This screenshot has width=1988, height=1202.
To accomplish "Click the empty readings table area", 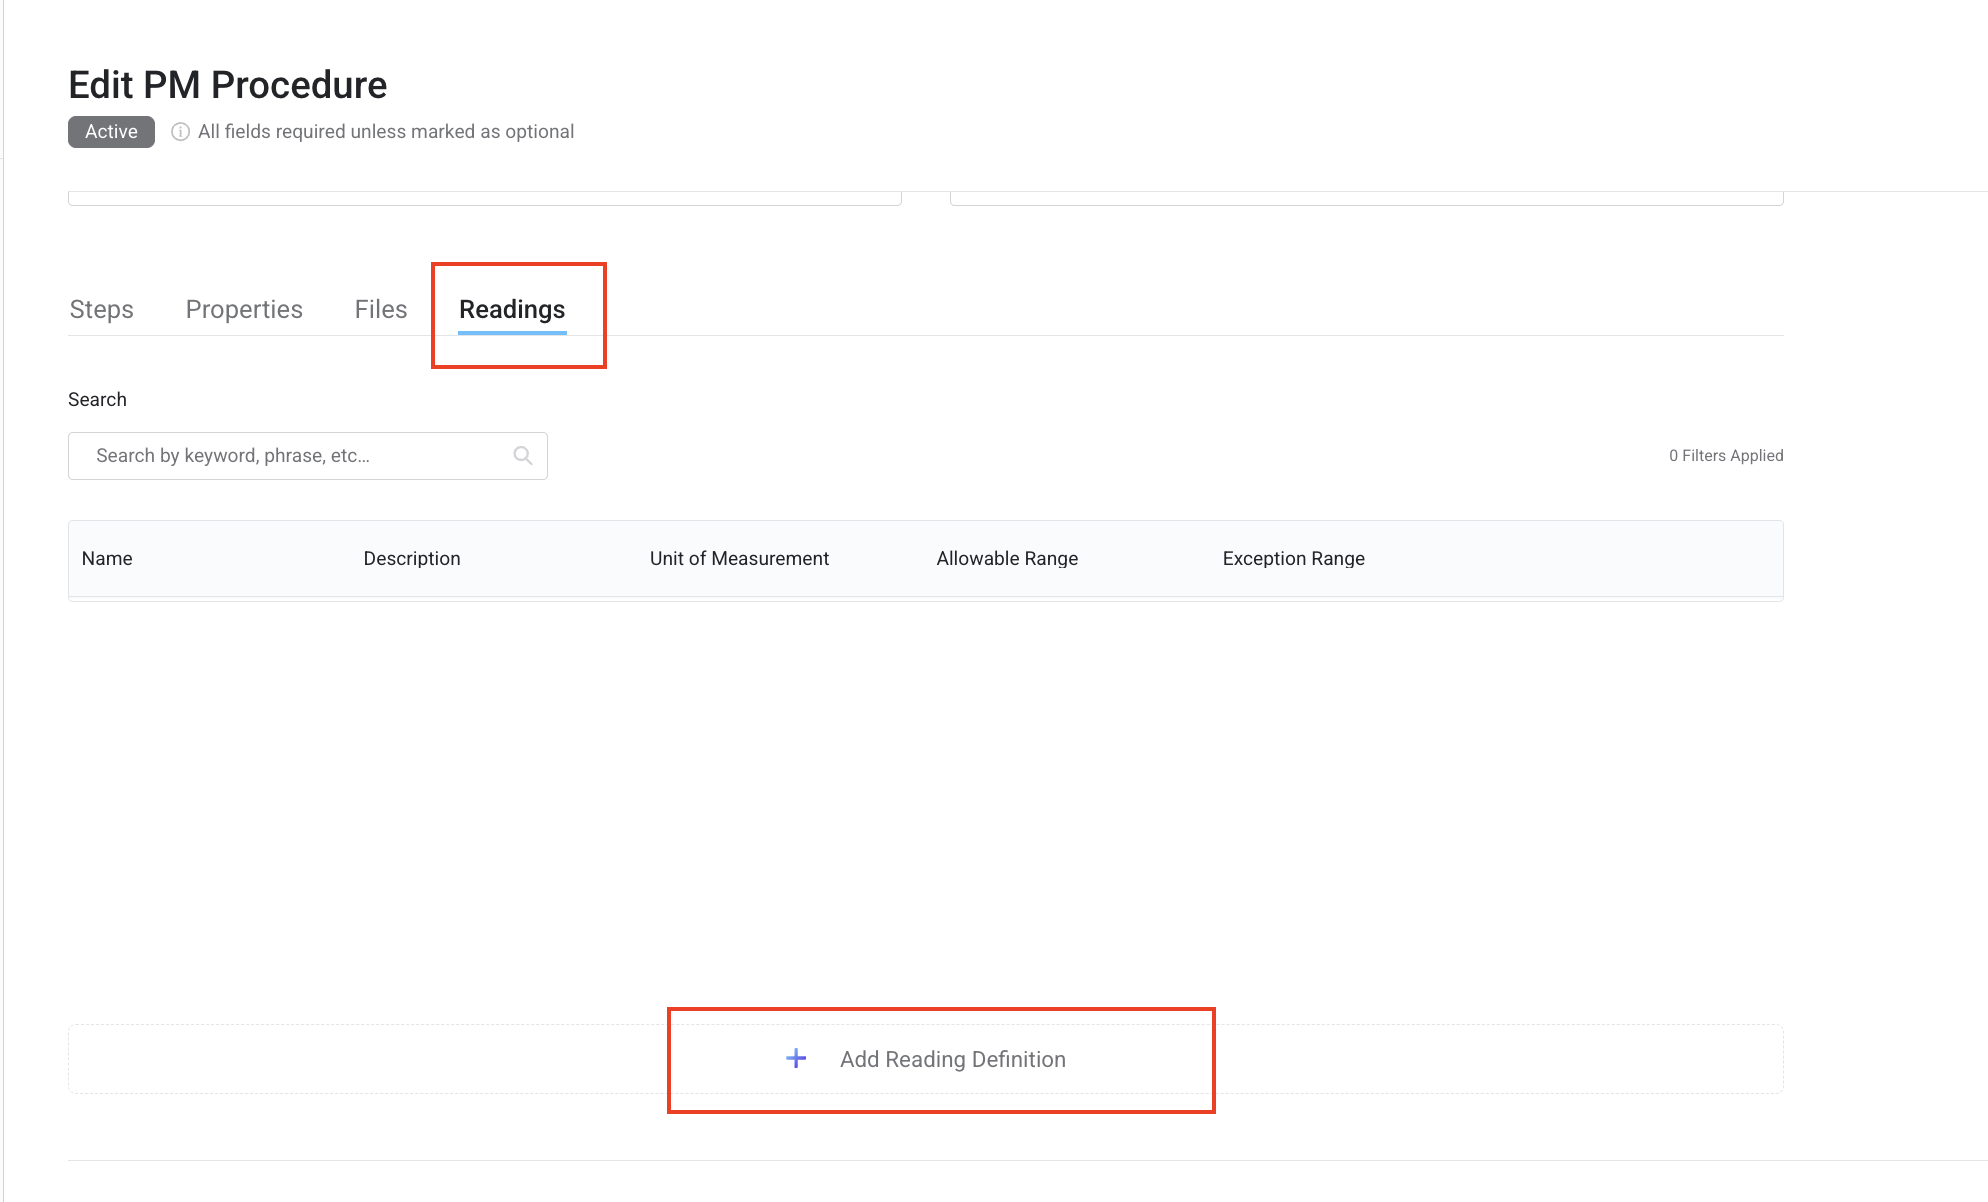I will [925, 790].
